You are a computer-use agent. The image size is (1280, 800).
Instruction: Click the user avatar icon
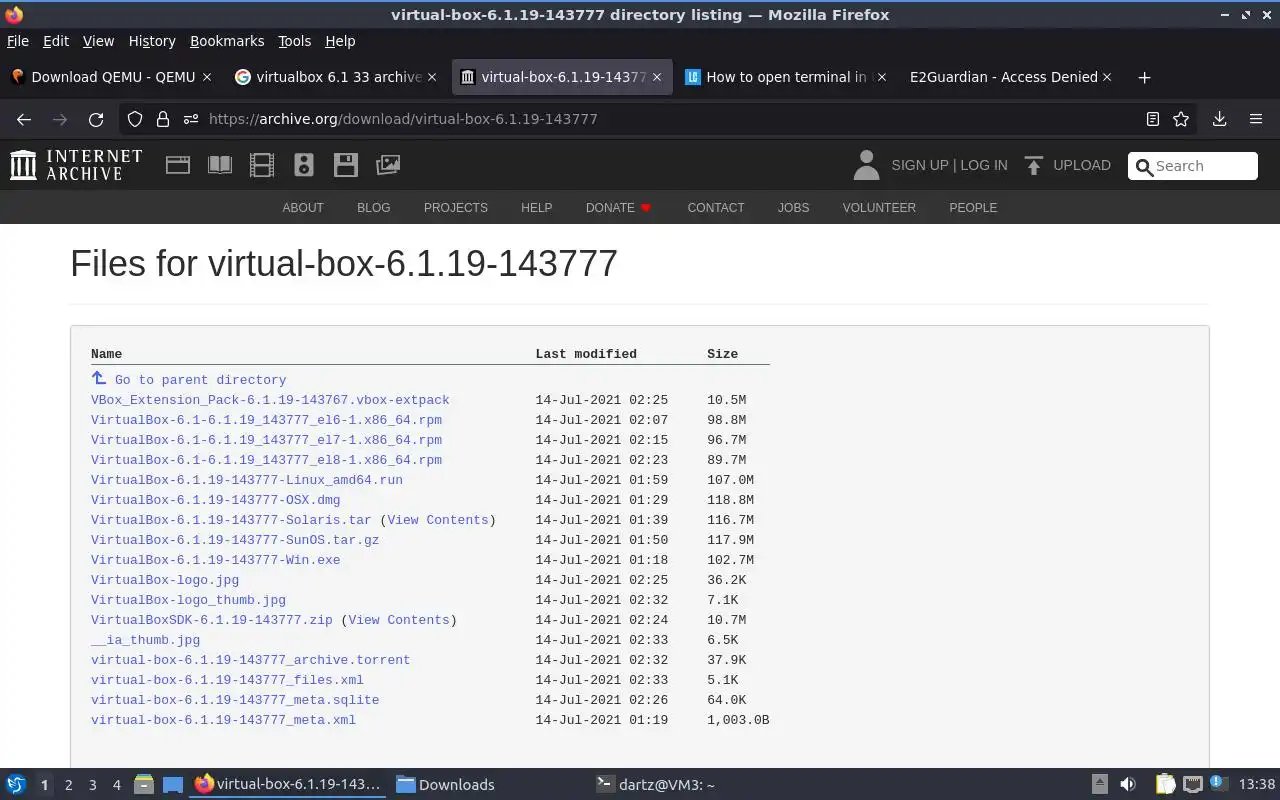coord(866,165)
